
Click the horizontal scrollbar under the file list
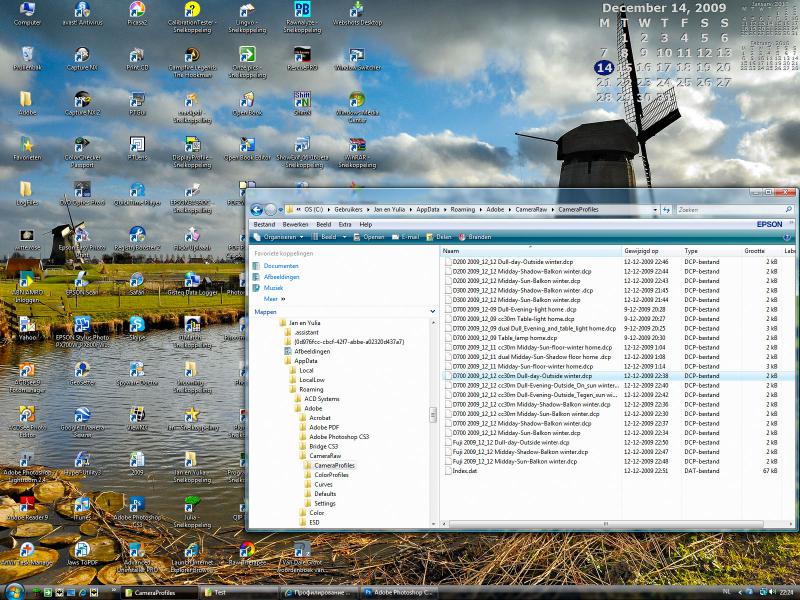coord(606,524)
